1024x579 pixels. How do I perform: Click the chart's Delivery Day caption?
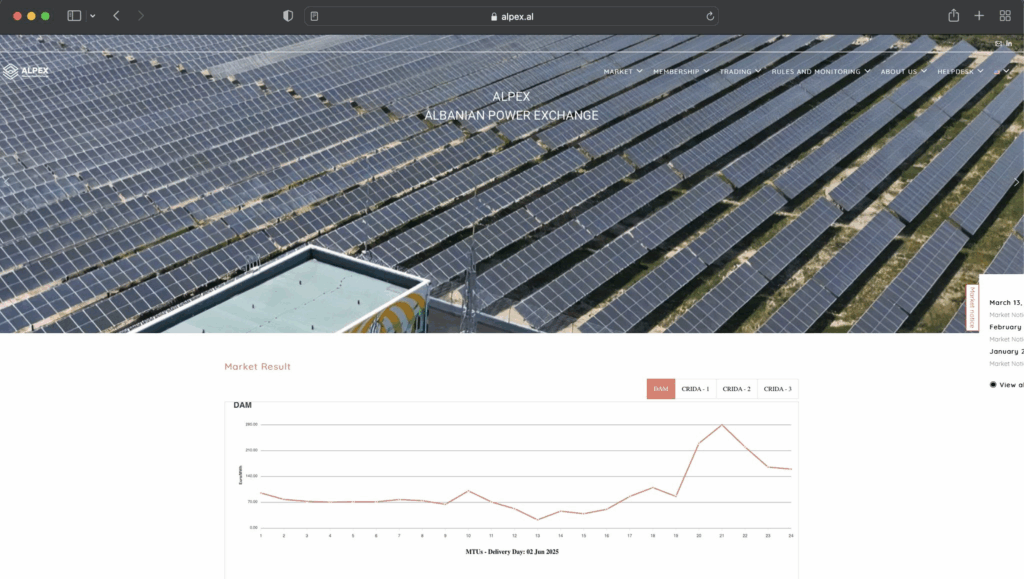pos(512,552)
